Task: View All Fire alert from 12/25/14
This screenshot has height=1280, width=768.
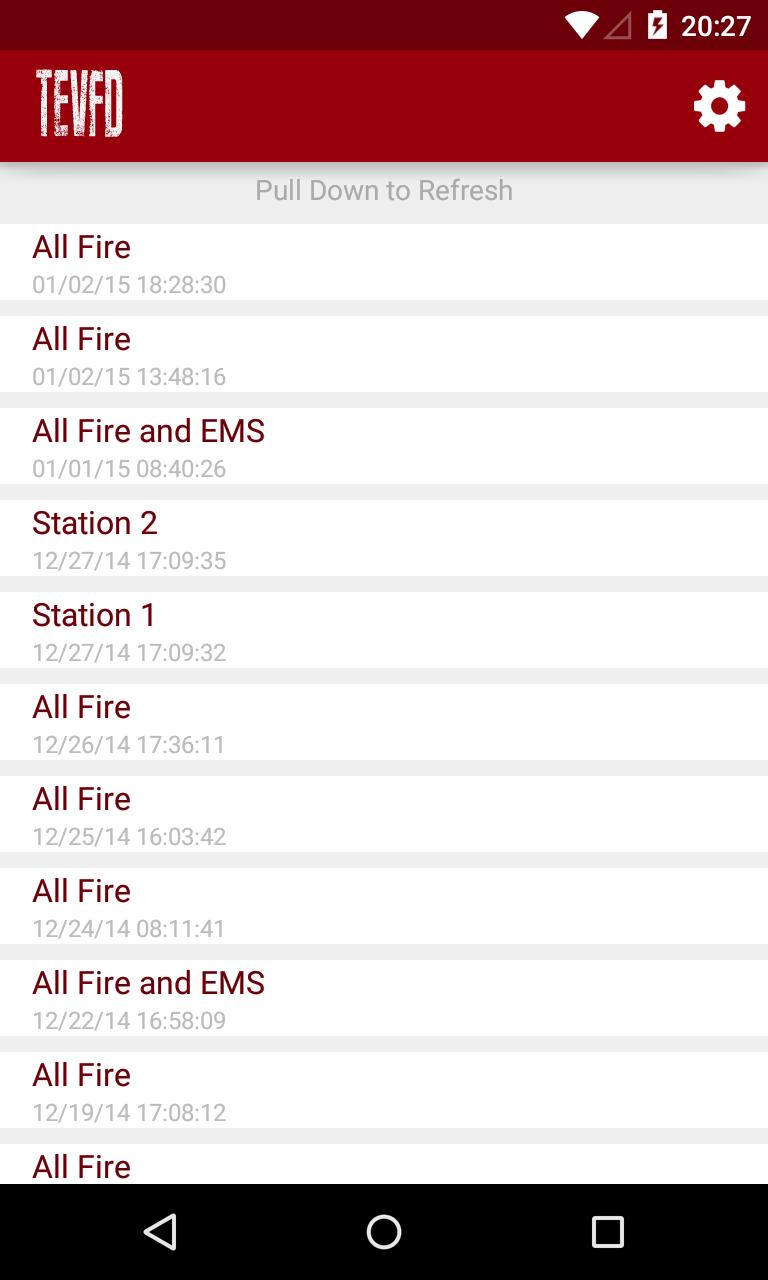Action: click(384, 814)
